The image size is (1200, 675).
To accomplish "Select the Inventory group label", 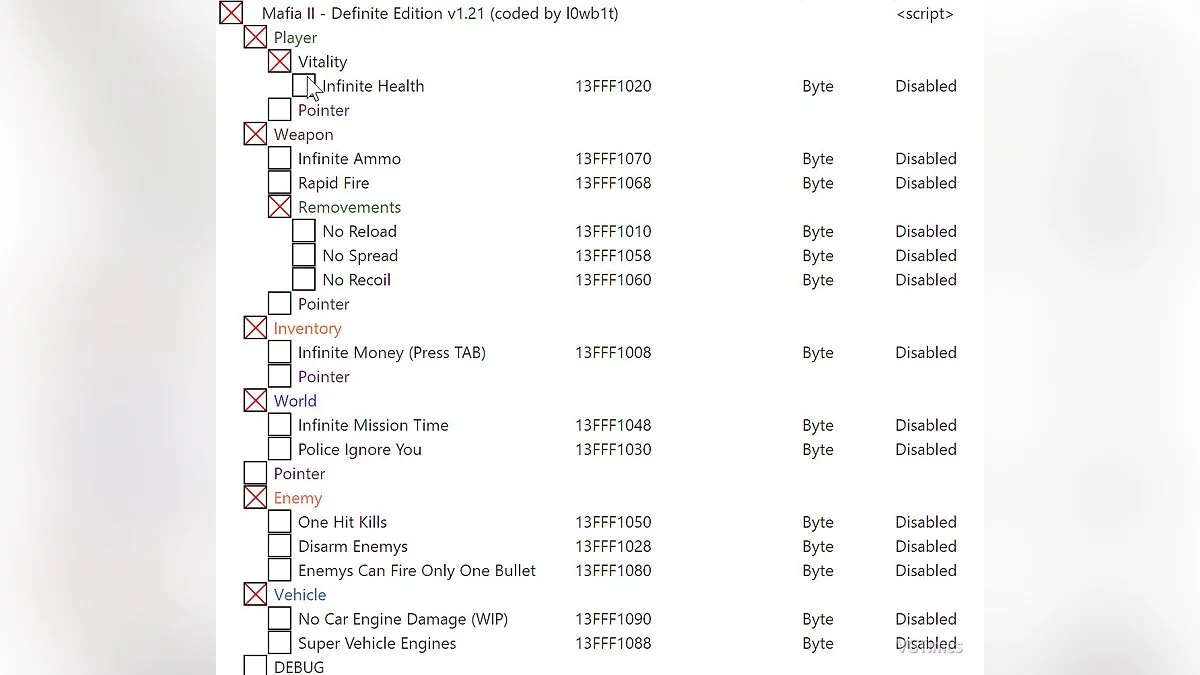I will point(307,329).
